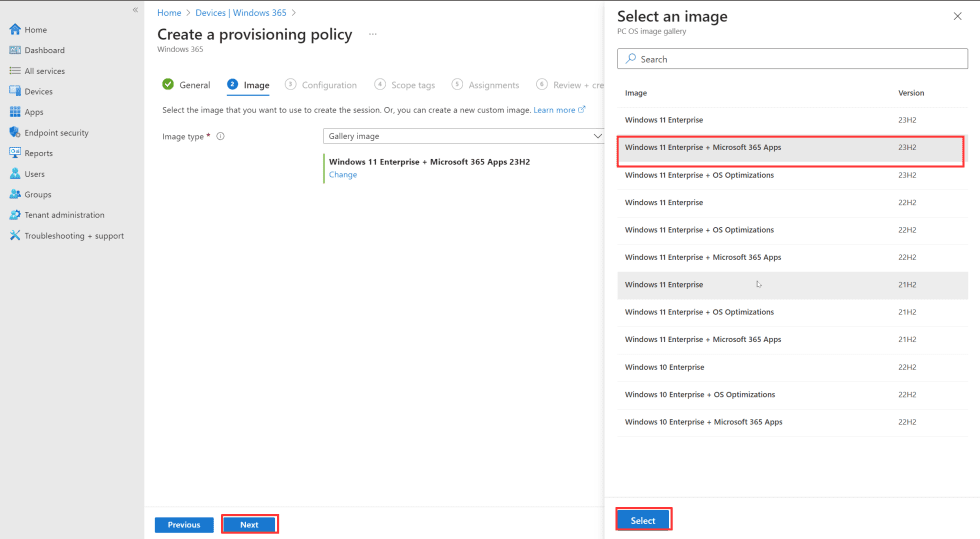Open Devices via its sidebar icon

(15, 91)
